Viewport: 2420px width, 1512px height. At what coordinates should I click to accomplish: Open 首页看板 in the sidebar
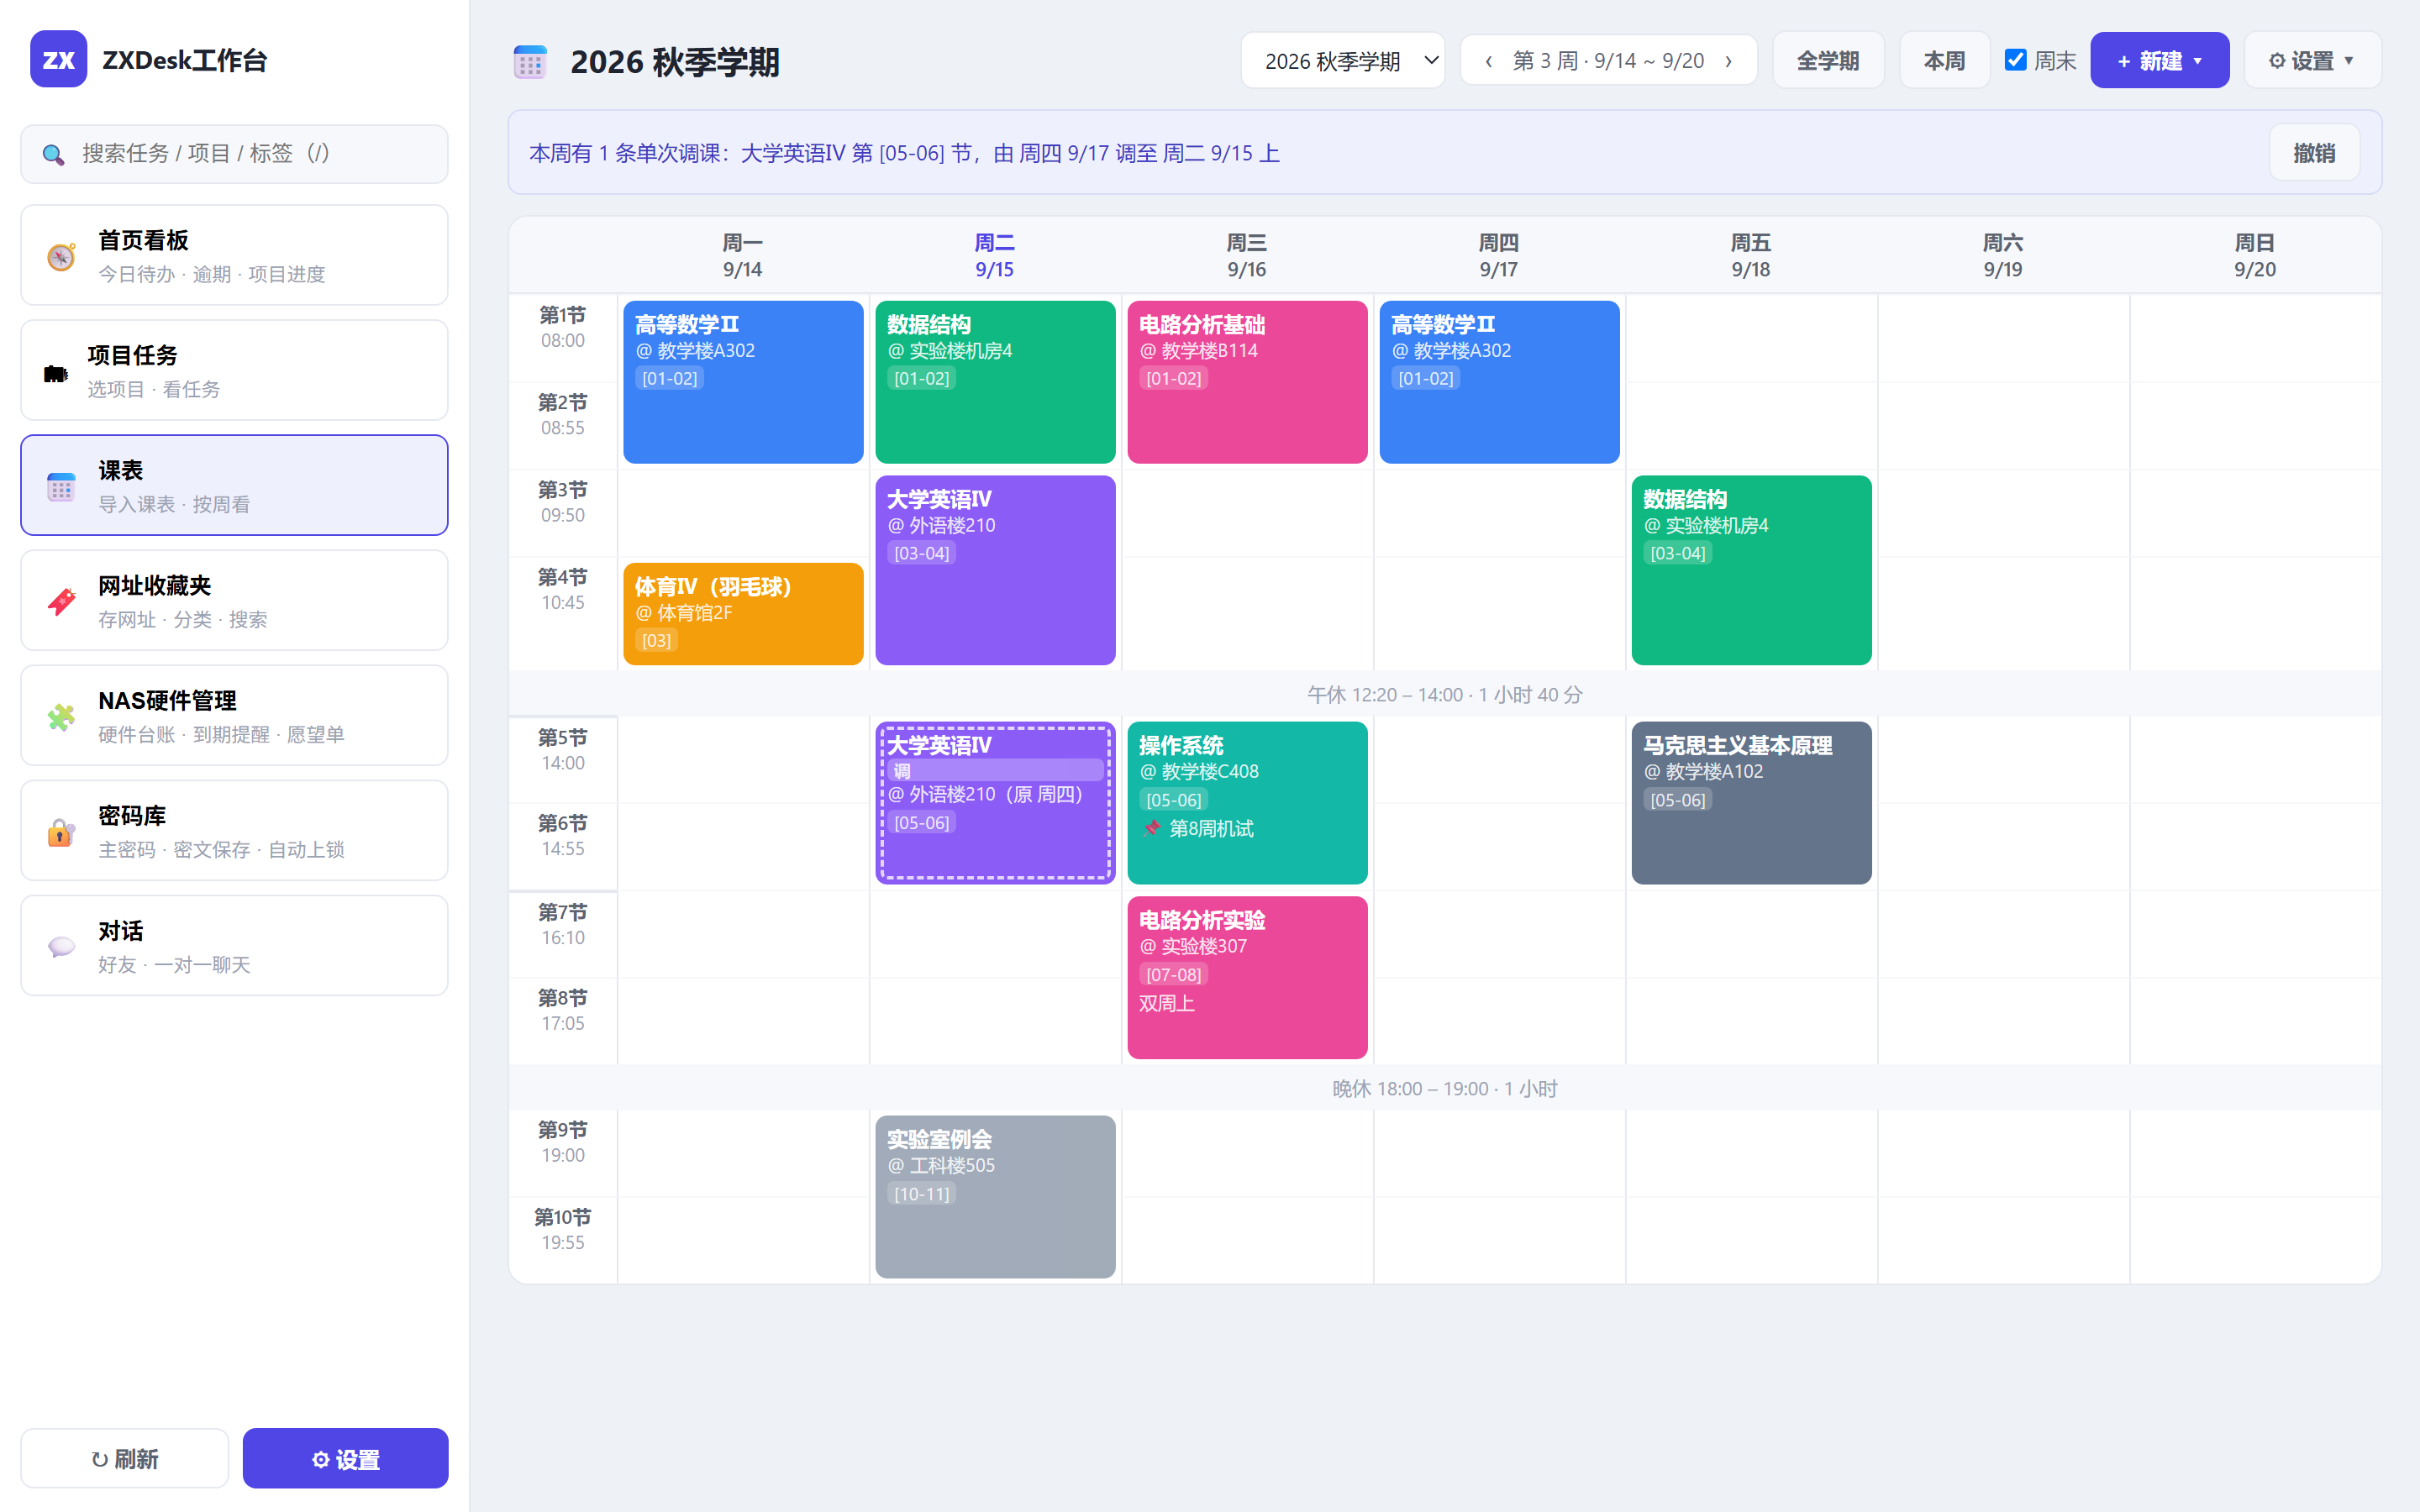pos(234,256)
